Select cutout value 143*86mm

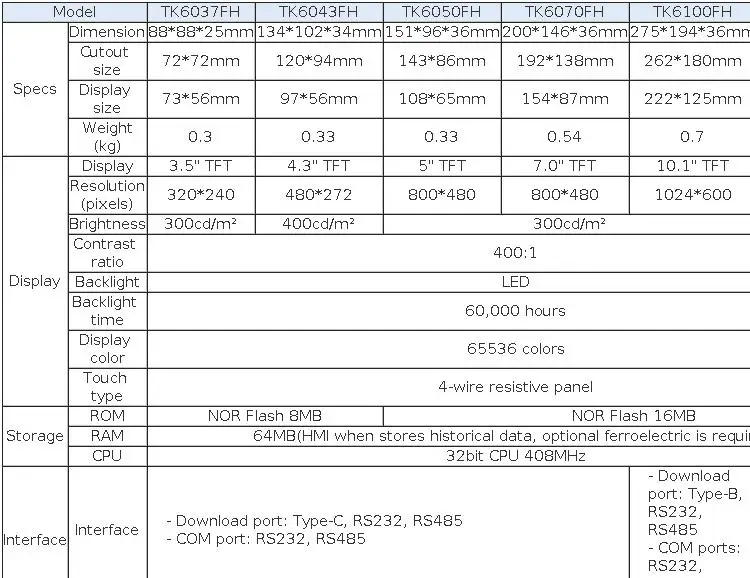442,61
